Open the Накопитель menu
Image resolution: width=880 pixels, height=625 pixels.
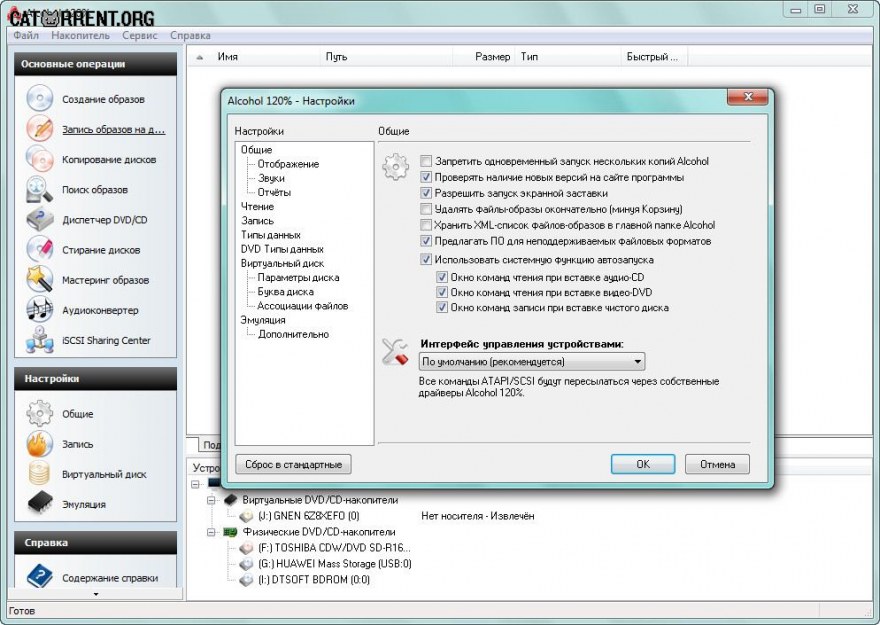[x=80, y=35]
